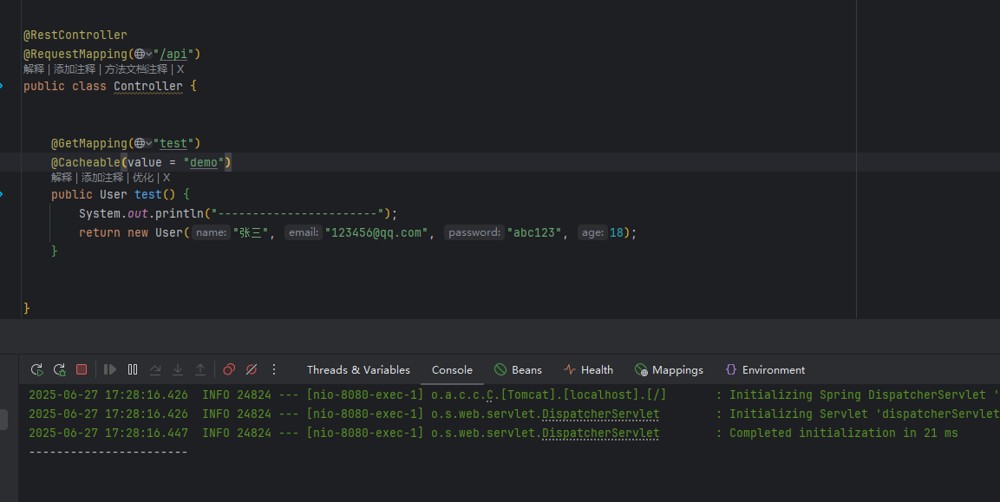Place cursor on the Controller class name
This screenshot has height=502, width=1000.
148,86
